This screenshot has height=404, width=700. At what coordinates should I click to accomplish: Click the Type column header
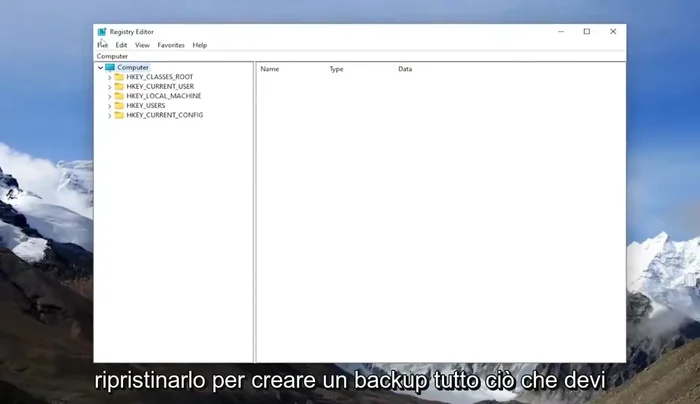point(336,69)
